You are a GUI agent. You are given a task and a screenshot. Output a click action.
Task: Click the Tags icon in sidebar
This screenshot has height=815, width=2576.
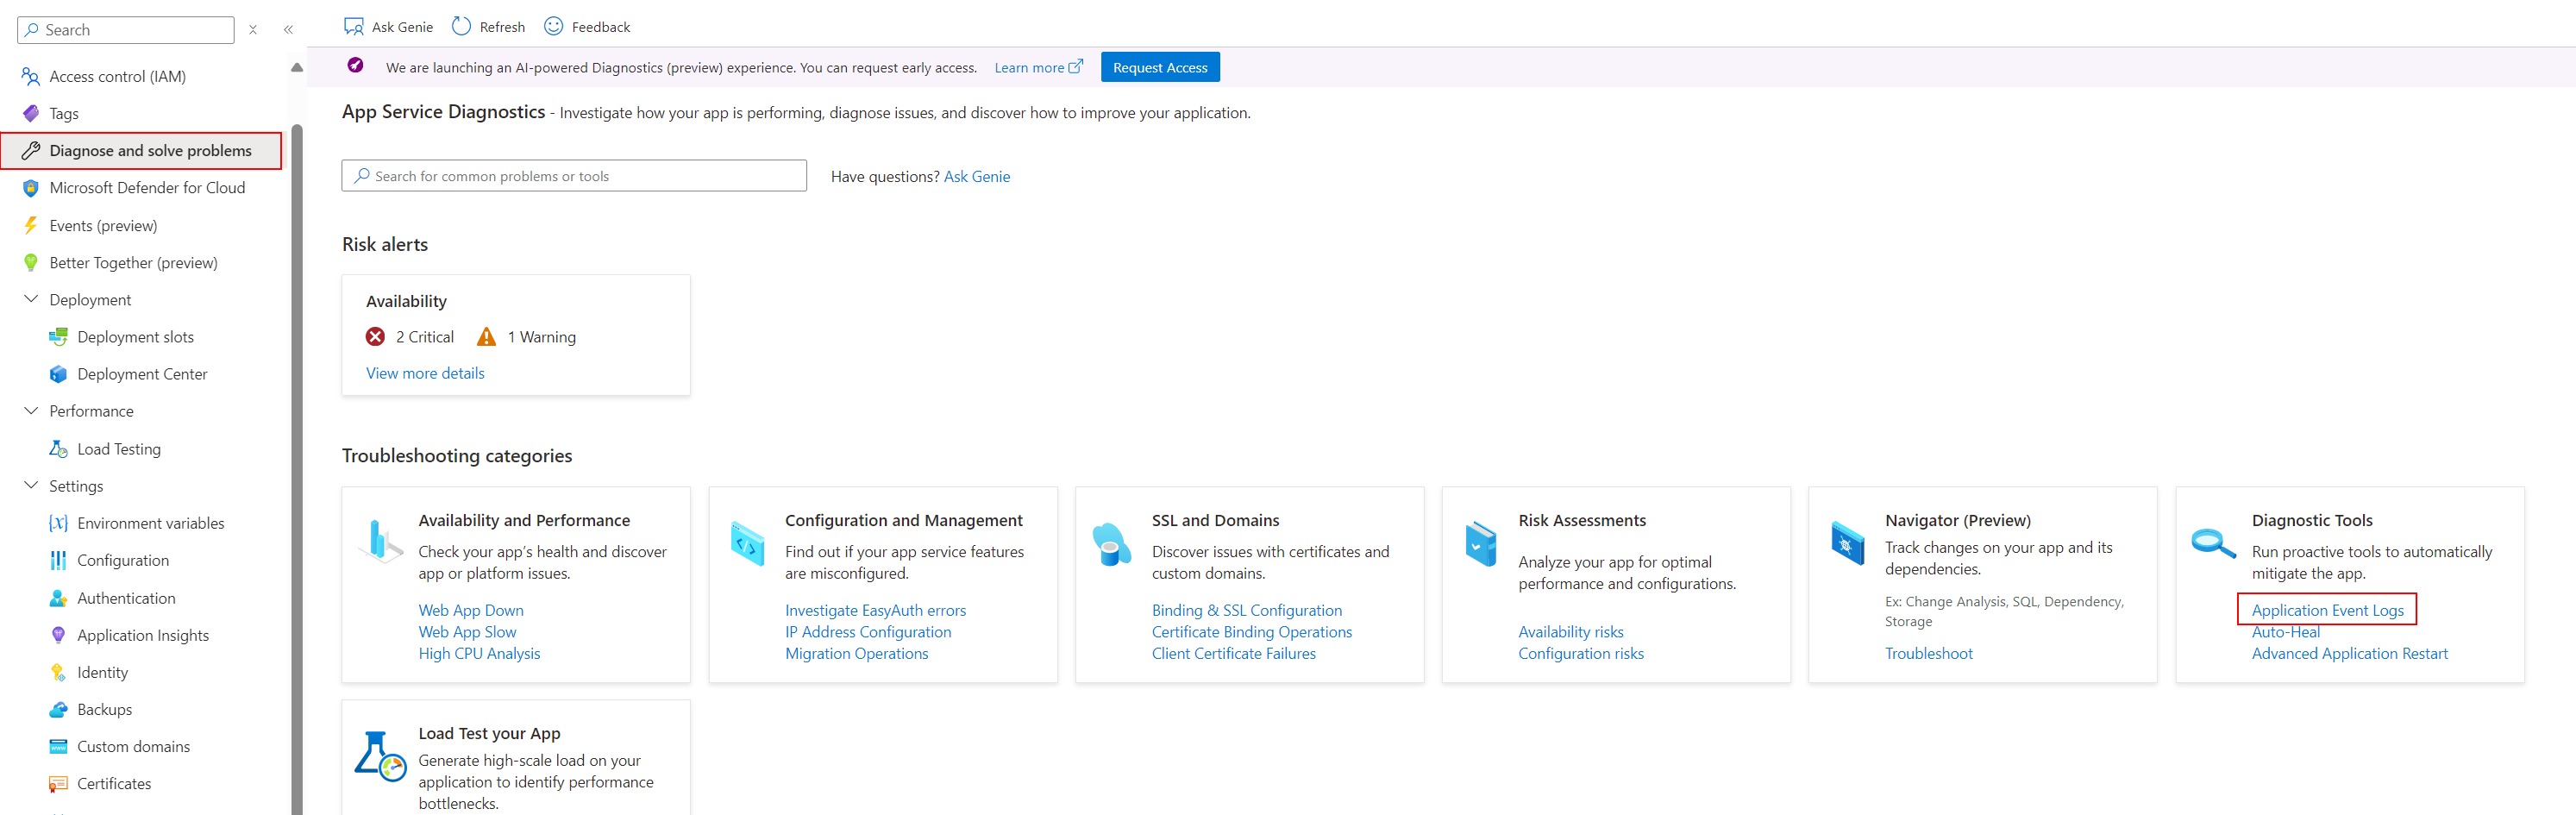31,113
